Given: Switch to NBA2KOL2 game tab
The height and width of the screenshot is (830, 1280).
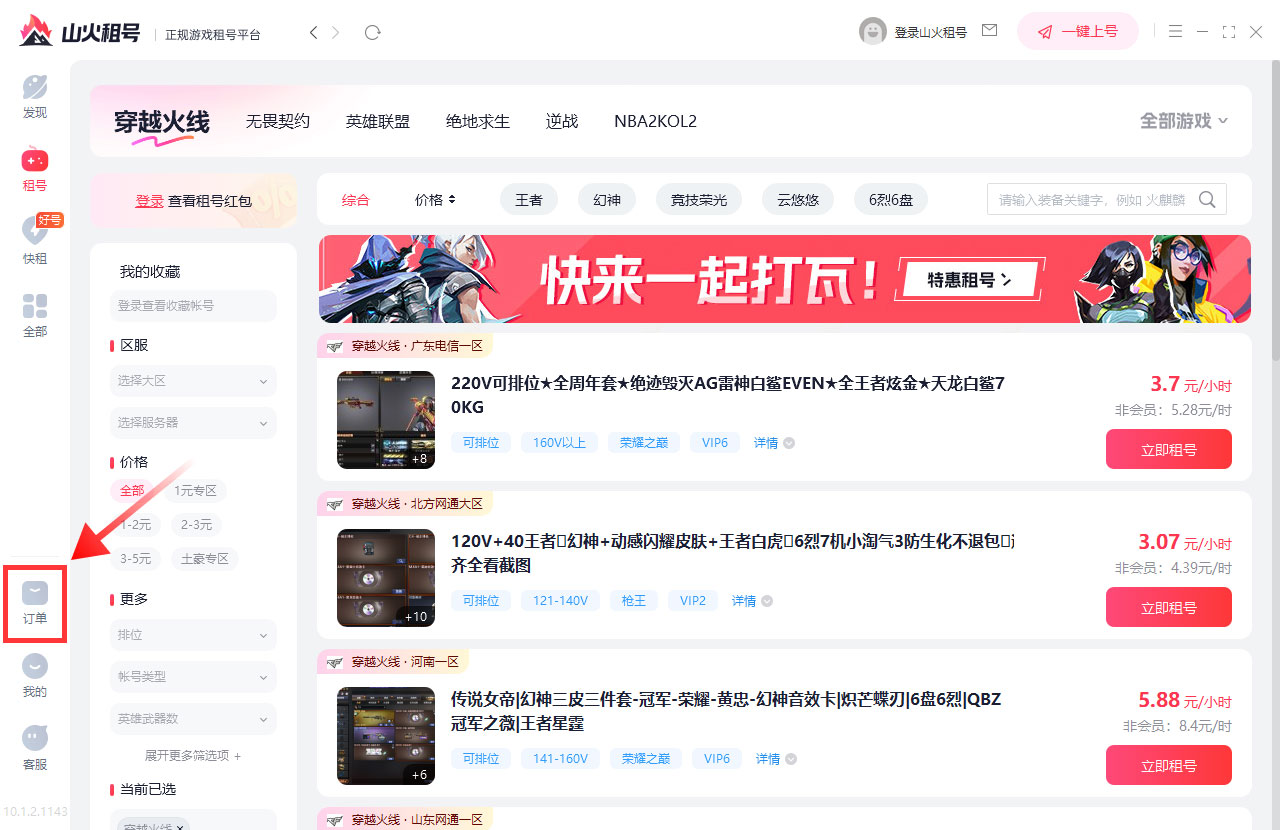Looking at the screenshot, I should [655, 121].
